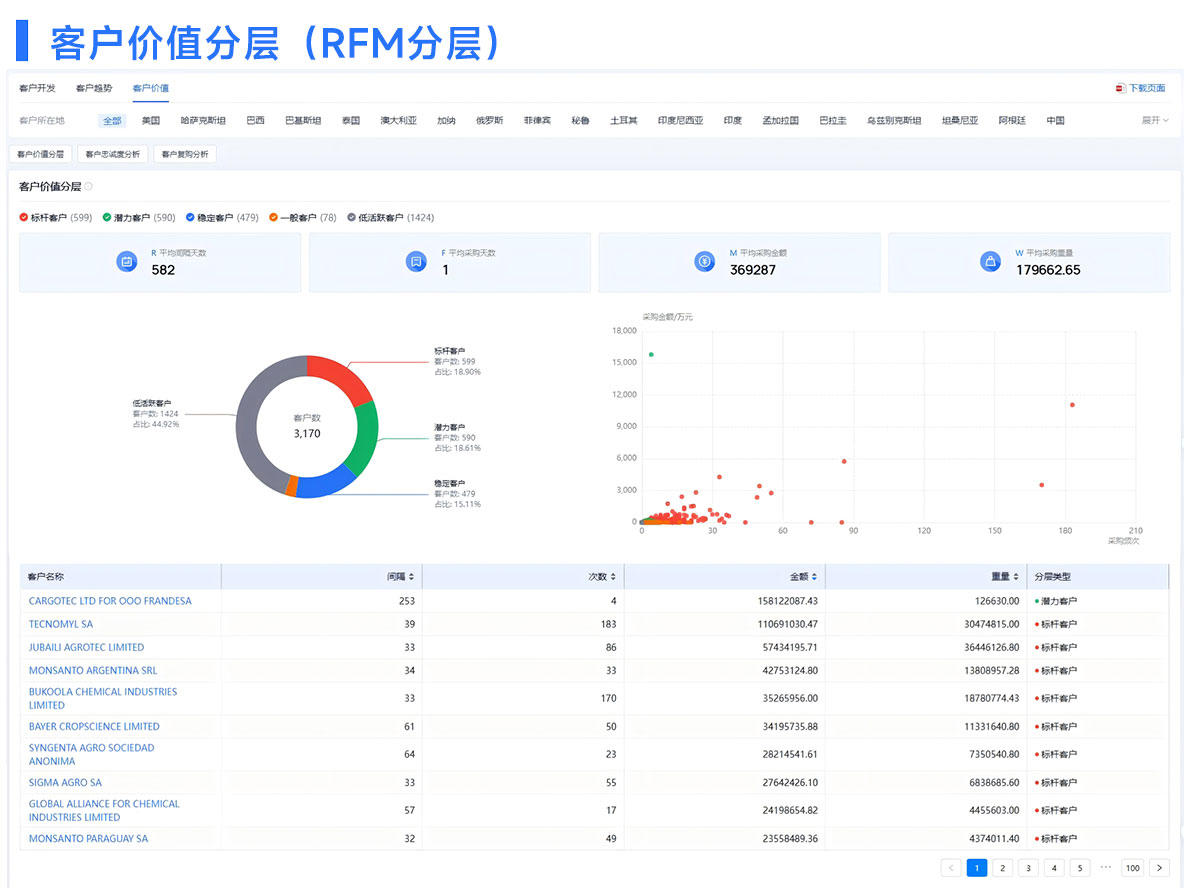Filter customers by 土耳其

point(624,121)
